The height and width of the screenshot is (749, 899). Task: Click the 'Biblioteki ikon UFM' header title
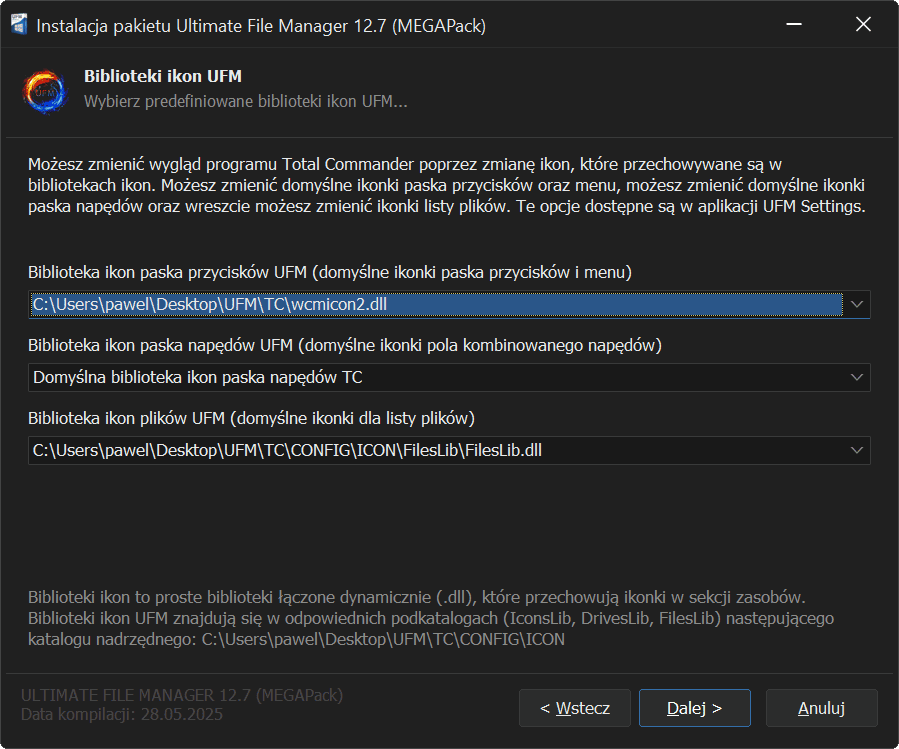[x=163, y=77]
